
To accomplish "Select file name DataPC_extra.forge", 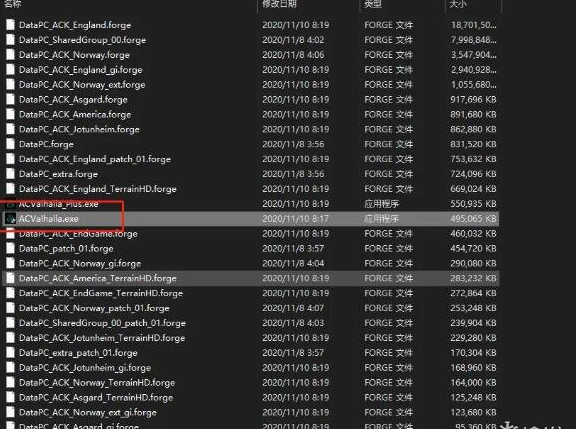I will coord(58,174).
